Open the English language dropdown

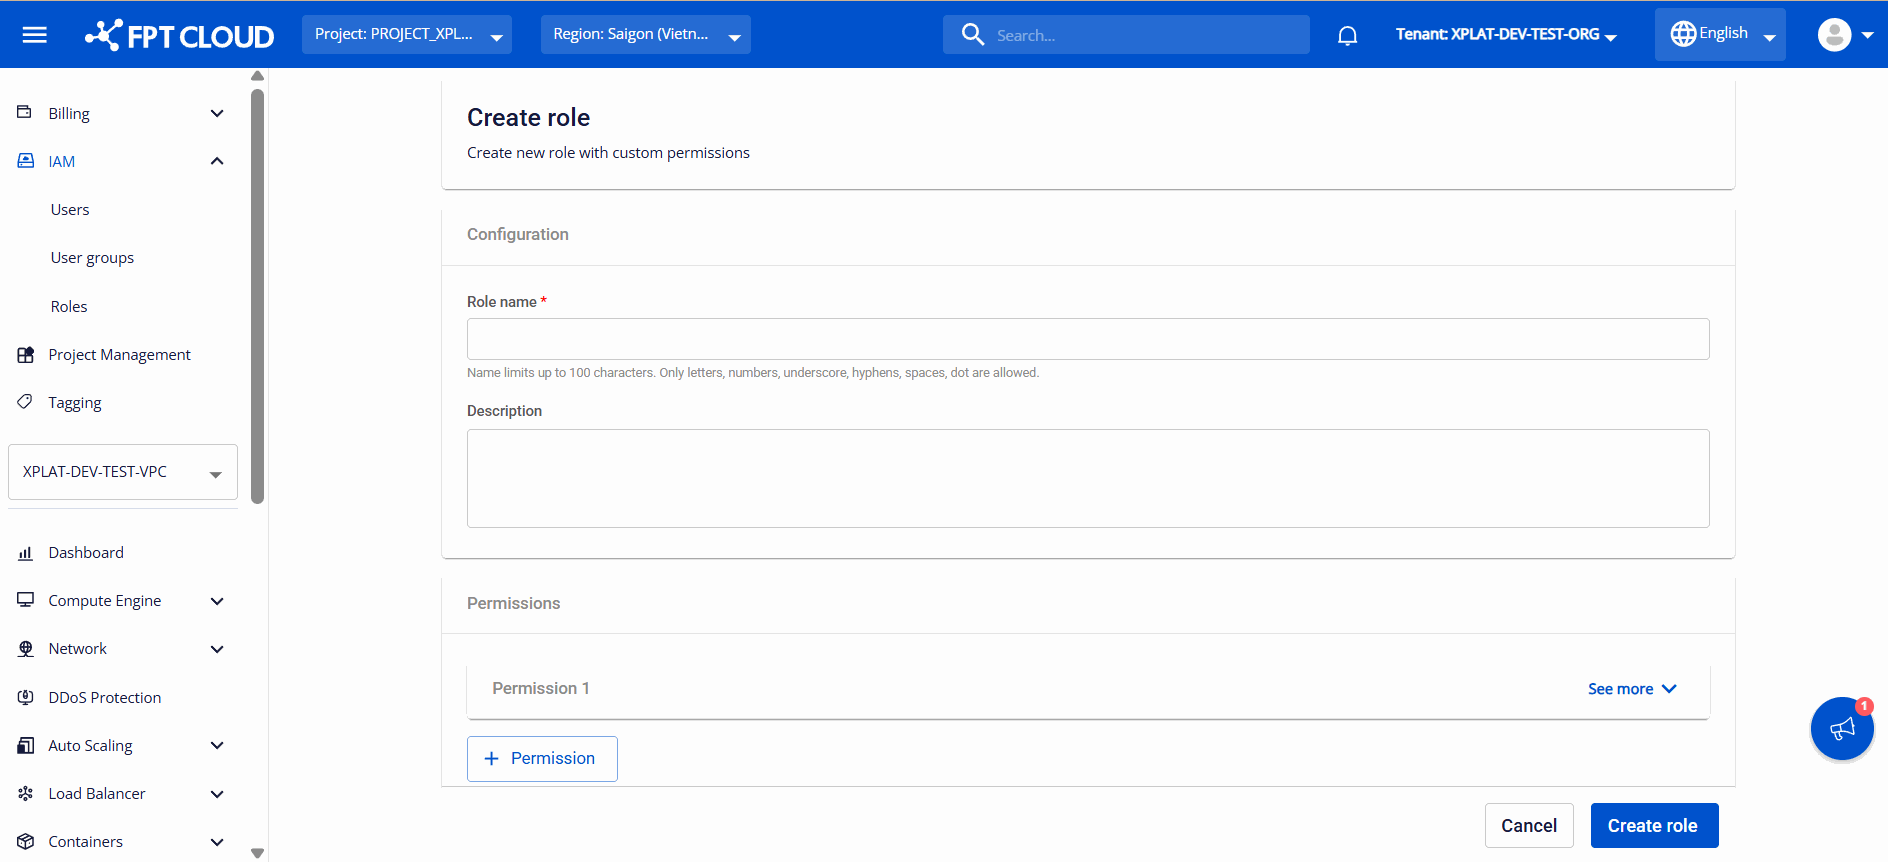point(1720,34)
